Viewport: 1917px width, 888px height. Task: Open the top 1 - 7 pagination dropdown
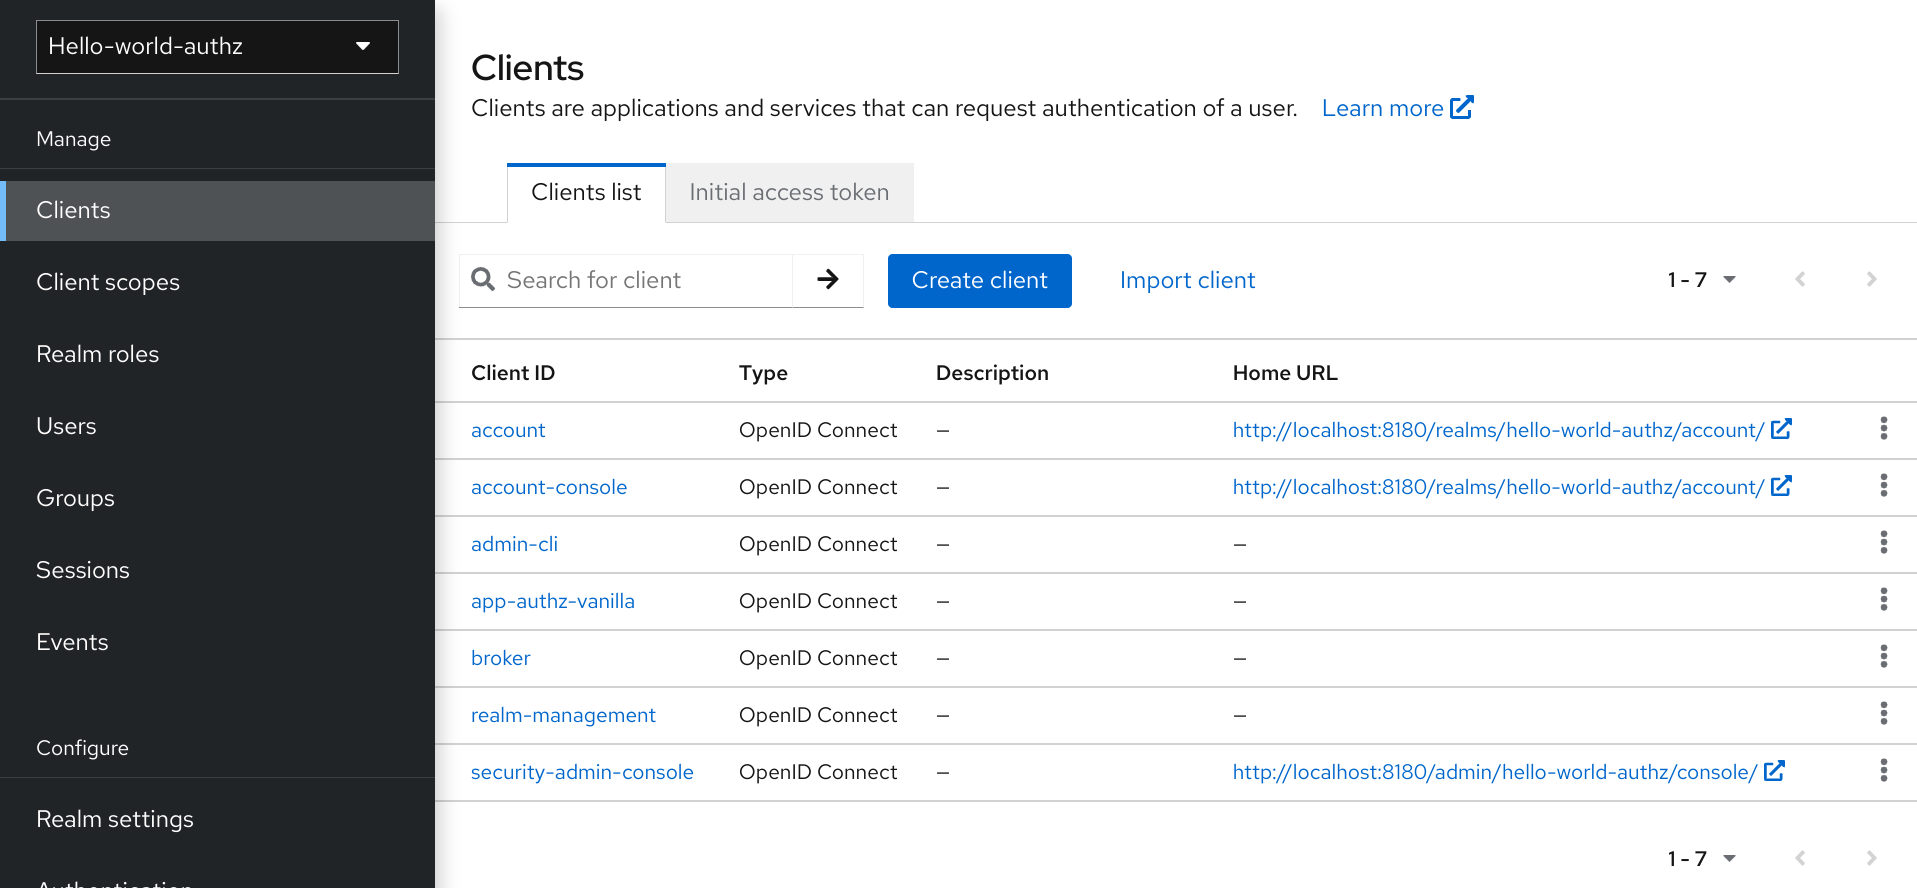coord(1701,280)
